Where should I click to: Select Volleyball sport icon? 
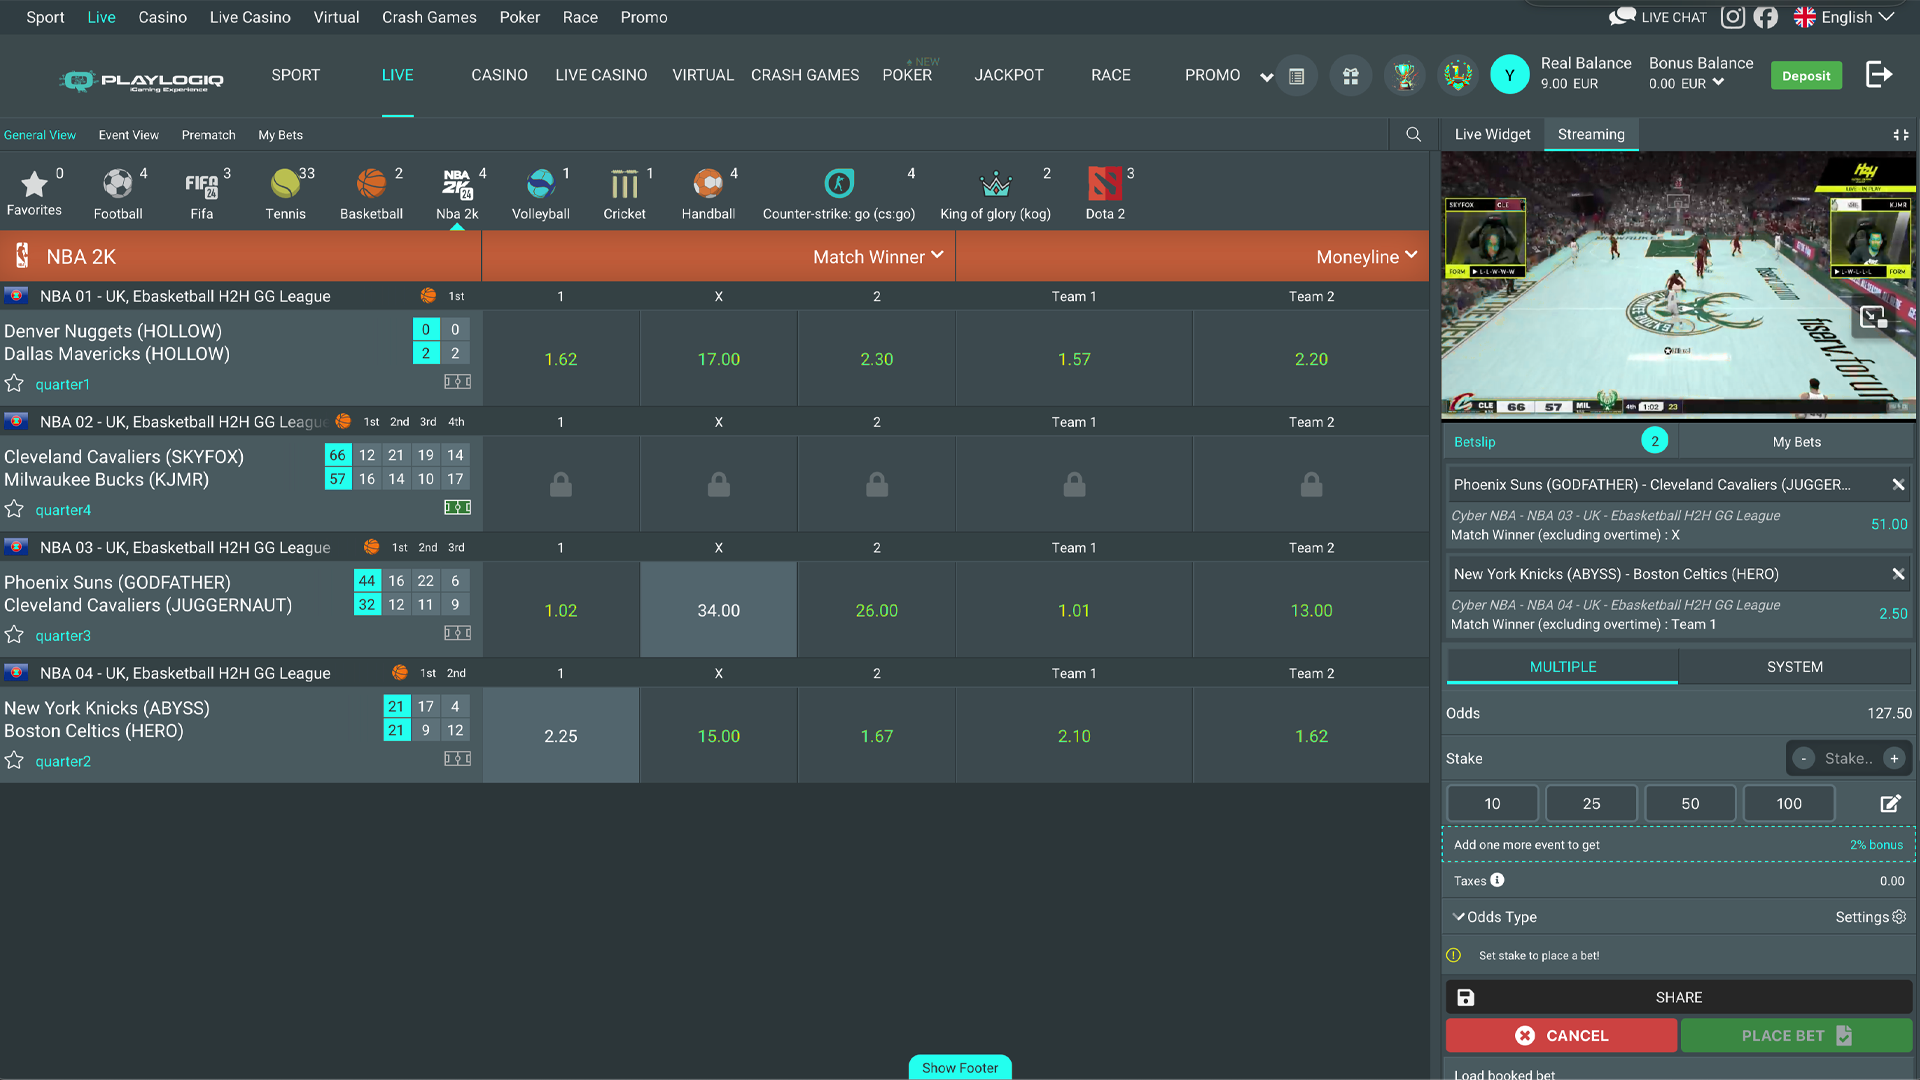[541, 192]
